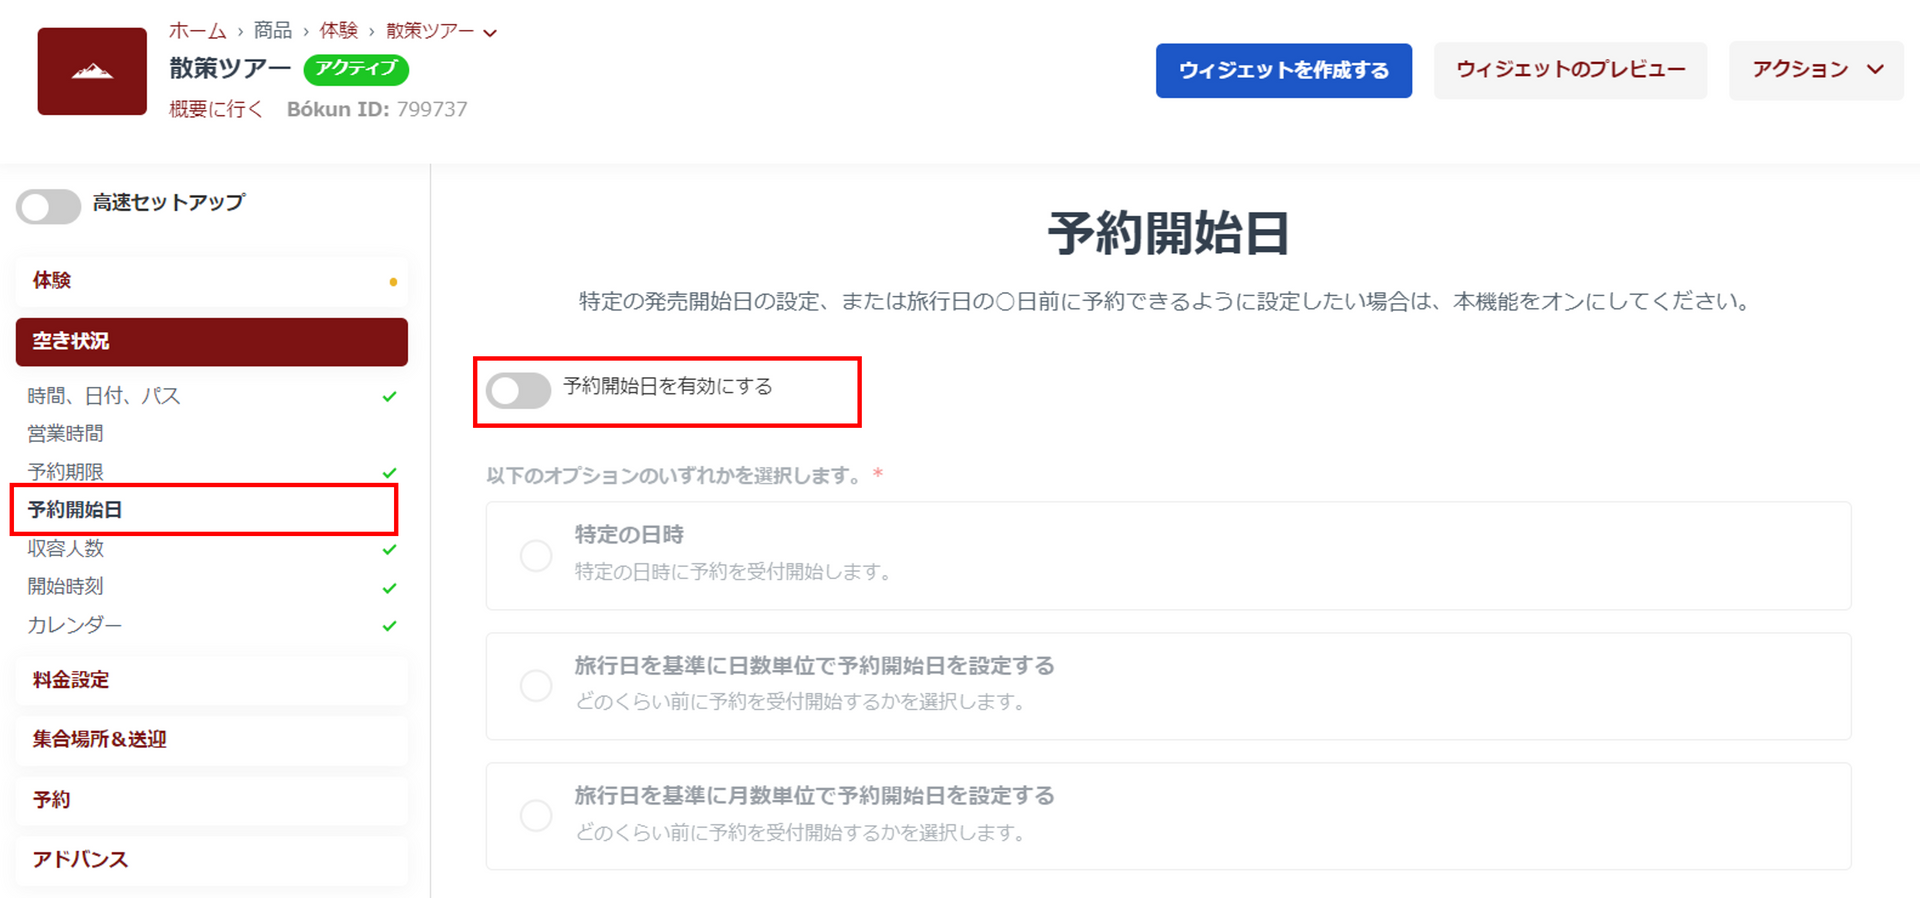
Task: Click the green check beside カレンダー
Action: pyautogui.click(x=389, y=626)
